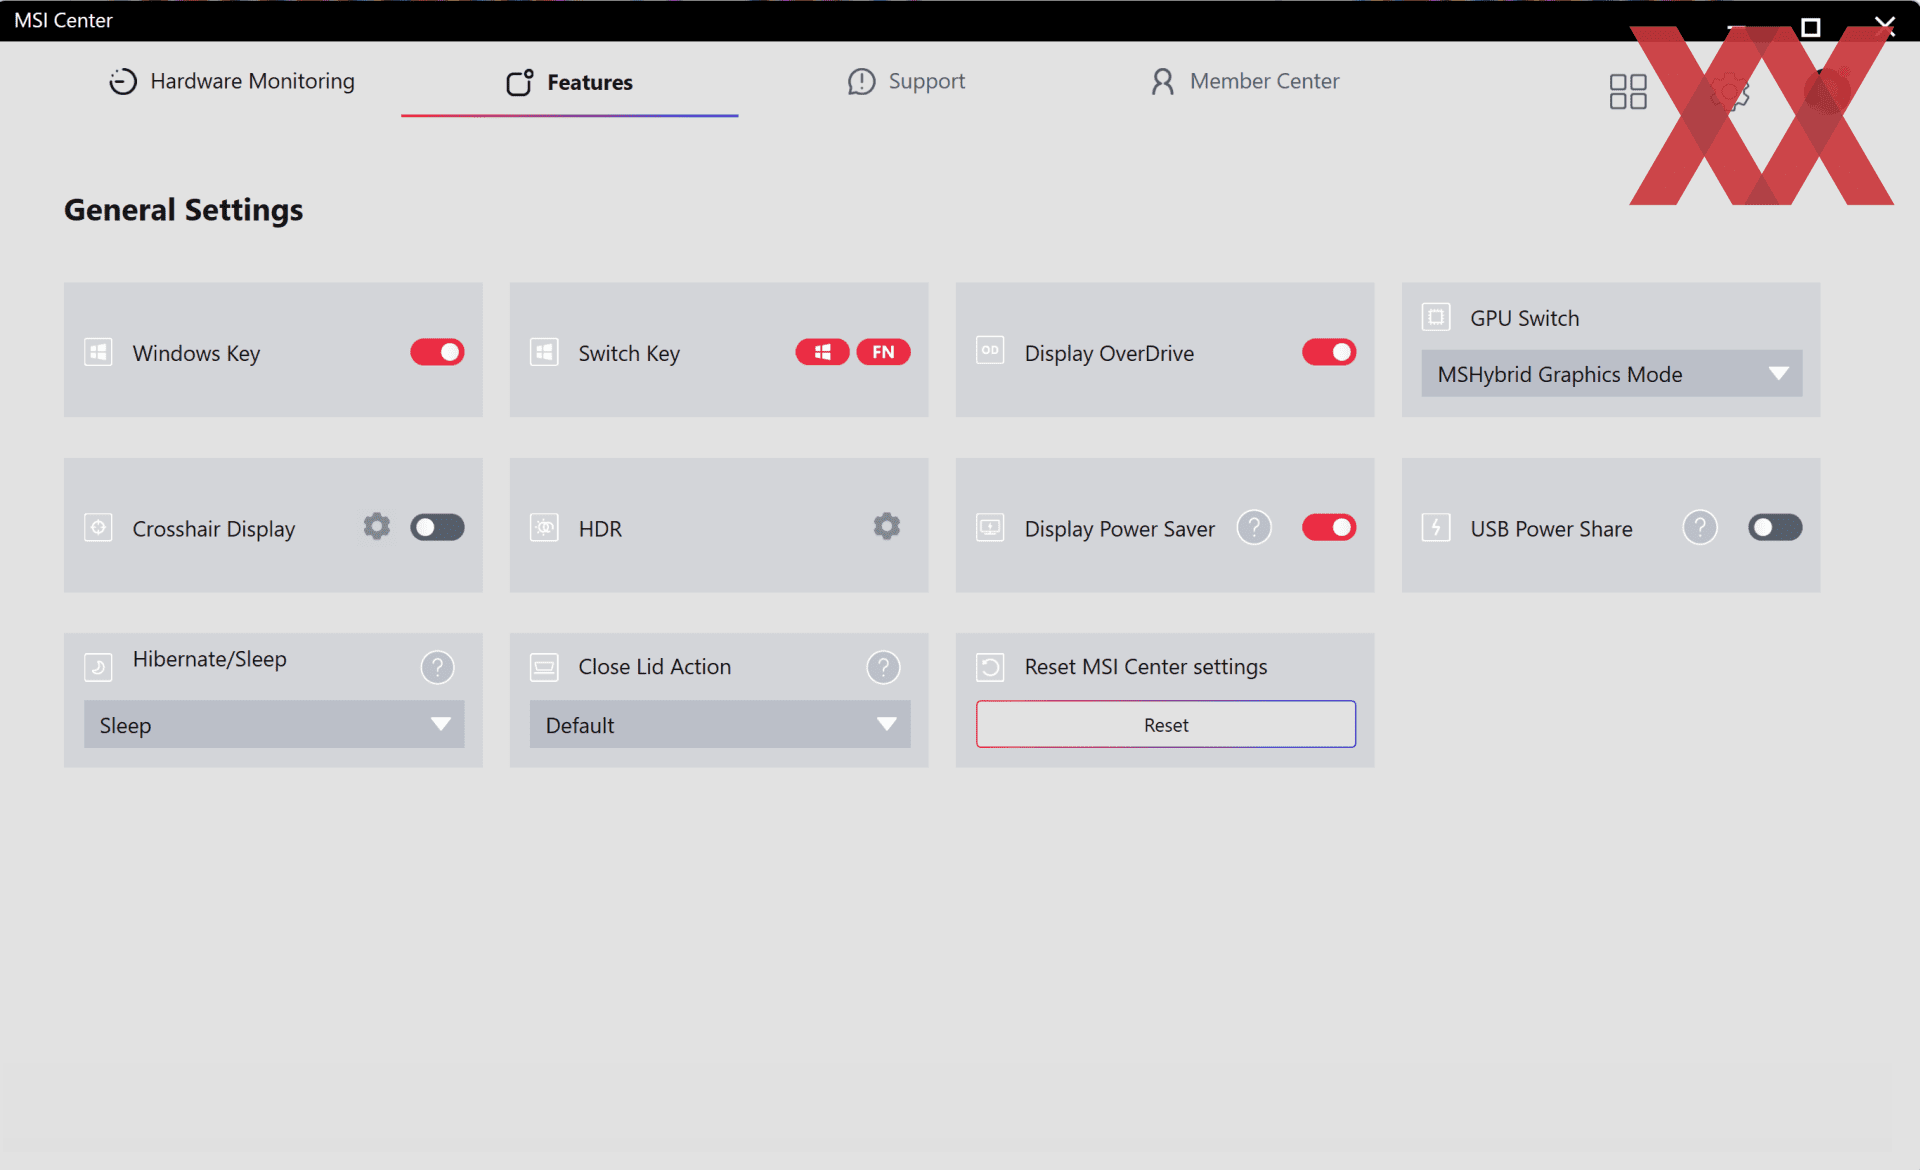Screen dimensions: 1920x1170
Task: Open the GPU Switch mode dropdown
Action: [1611, 374]
